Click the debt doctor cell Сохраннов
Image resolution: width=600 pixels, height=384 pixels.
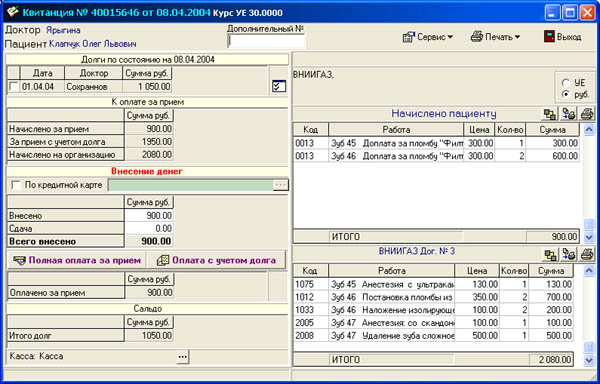(x=94, y=87)
